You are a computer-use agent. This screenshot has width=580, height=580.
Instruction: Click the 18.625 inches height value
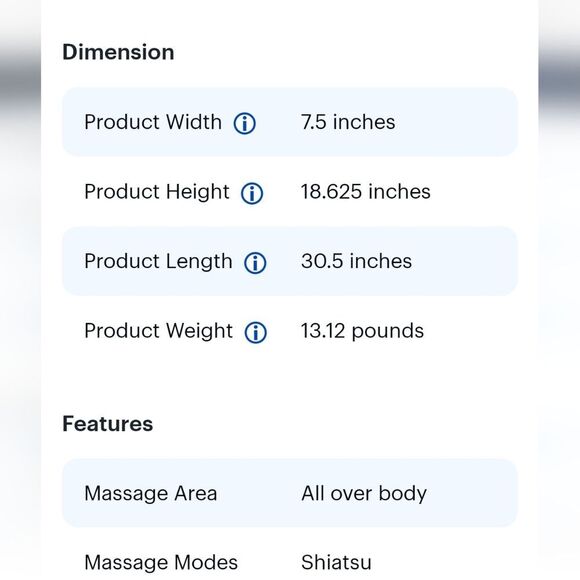click(365, 192)
